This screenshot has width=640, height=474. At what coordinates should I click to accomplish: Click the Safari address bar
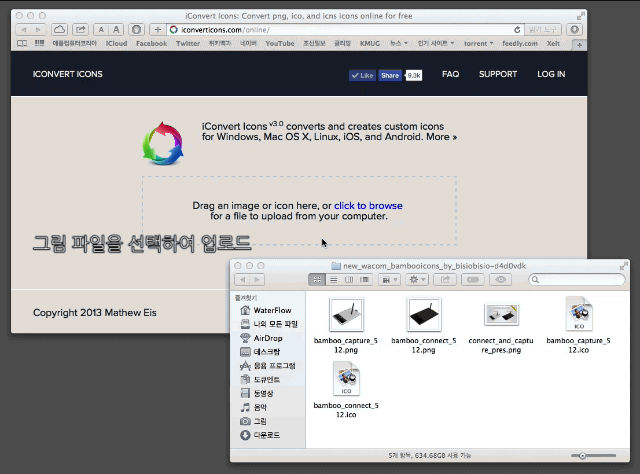tap(346, 30)
